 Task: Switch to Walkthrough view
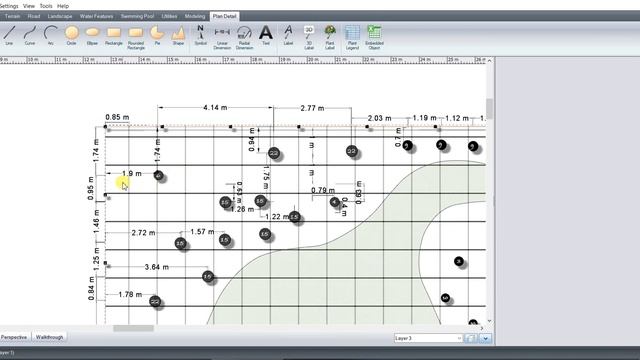click(x=49, y=337)
